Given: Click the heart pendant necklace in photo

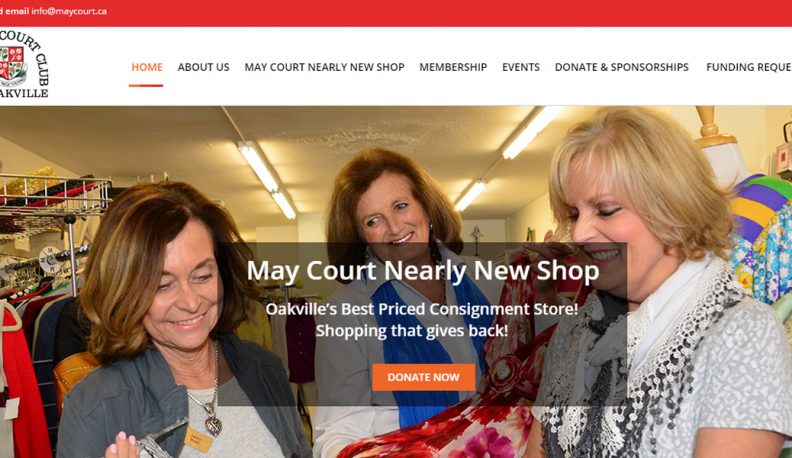Looking at the screenshot, I should [x=213, y=426].
